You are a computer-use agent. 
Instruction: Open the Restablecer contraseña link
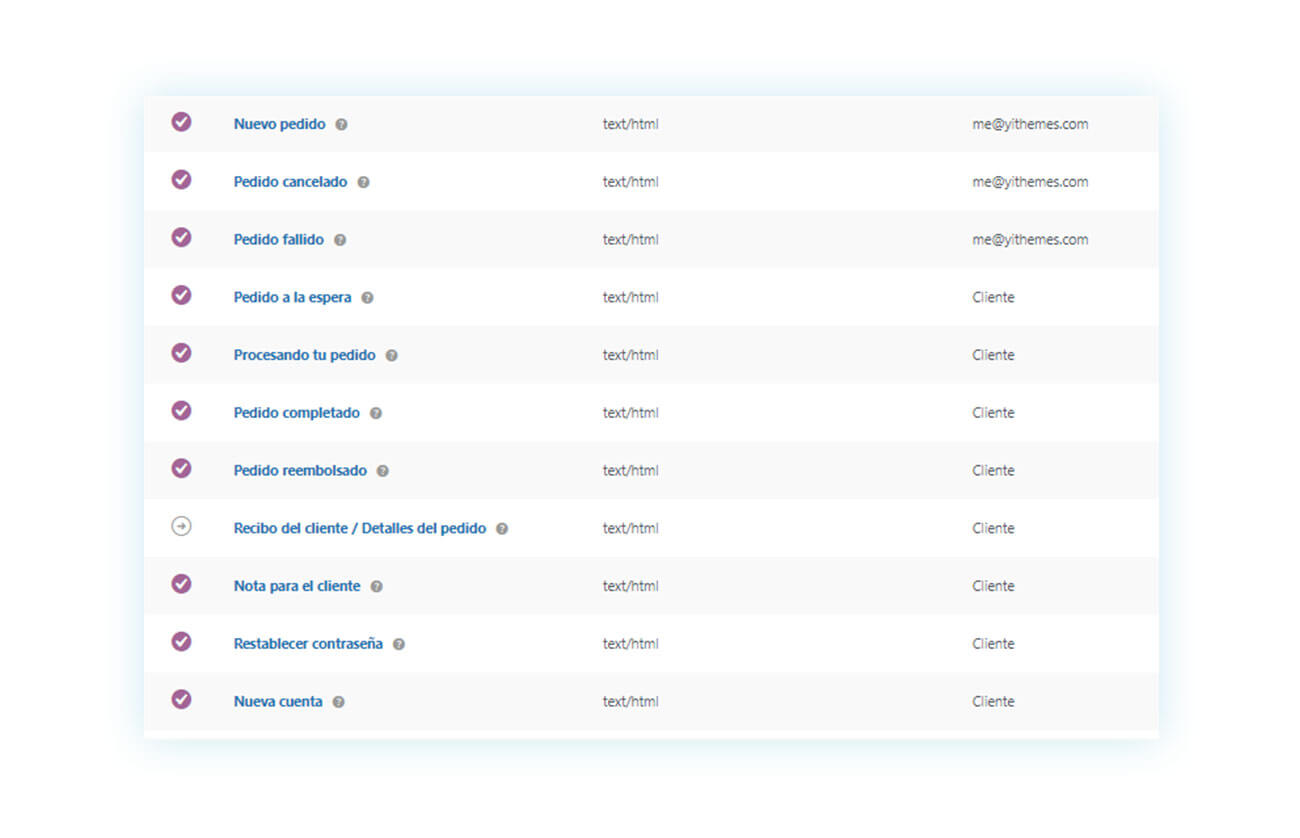308,644
